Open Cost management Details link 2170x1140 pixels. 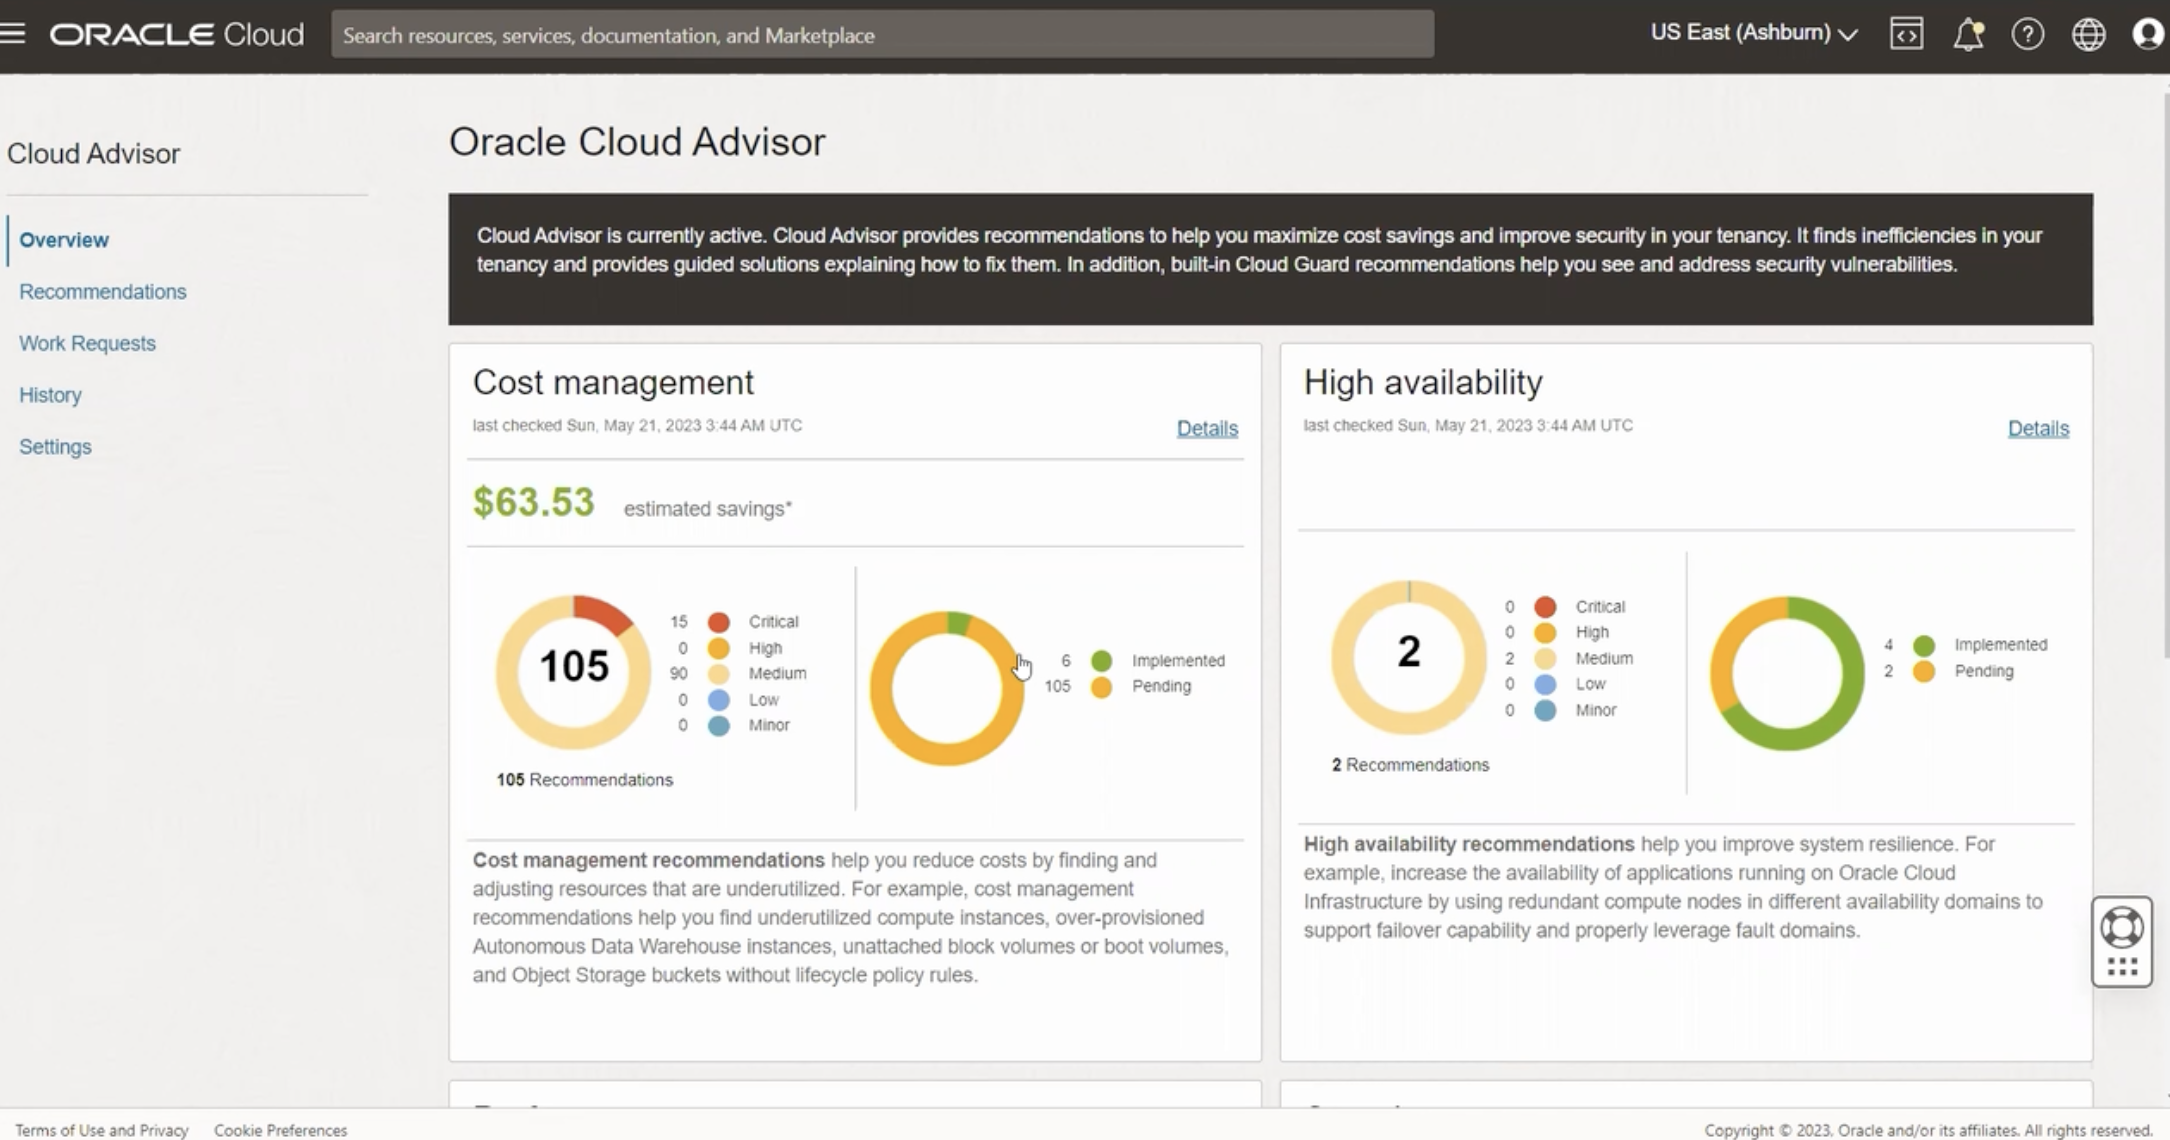[1206, 428]
